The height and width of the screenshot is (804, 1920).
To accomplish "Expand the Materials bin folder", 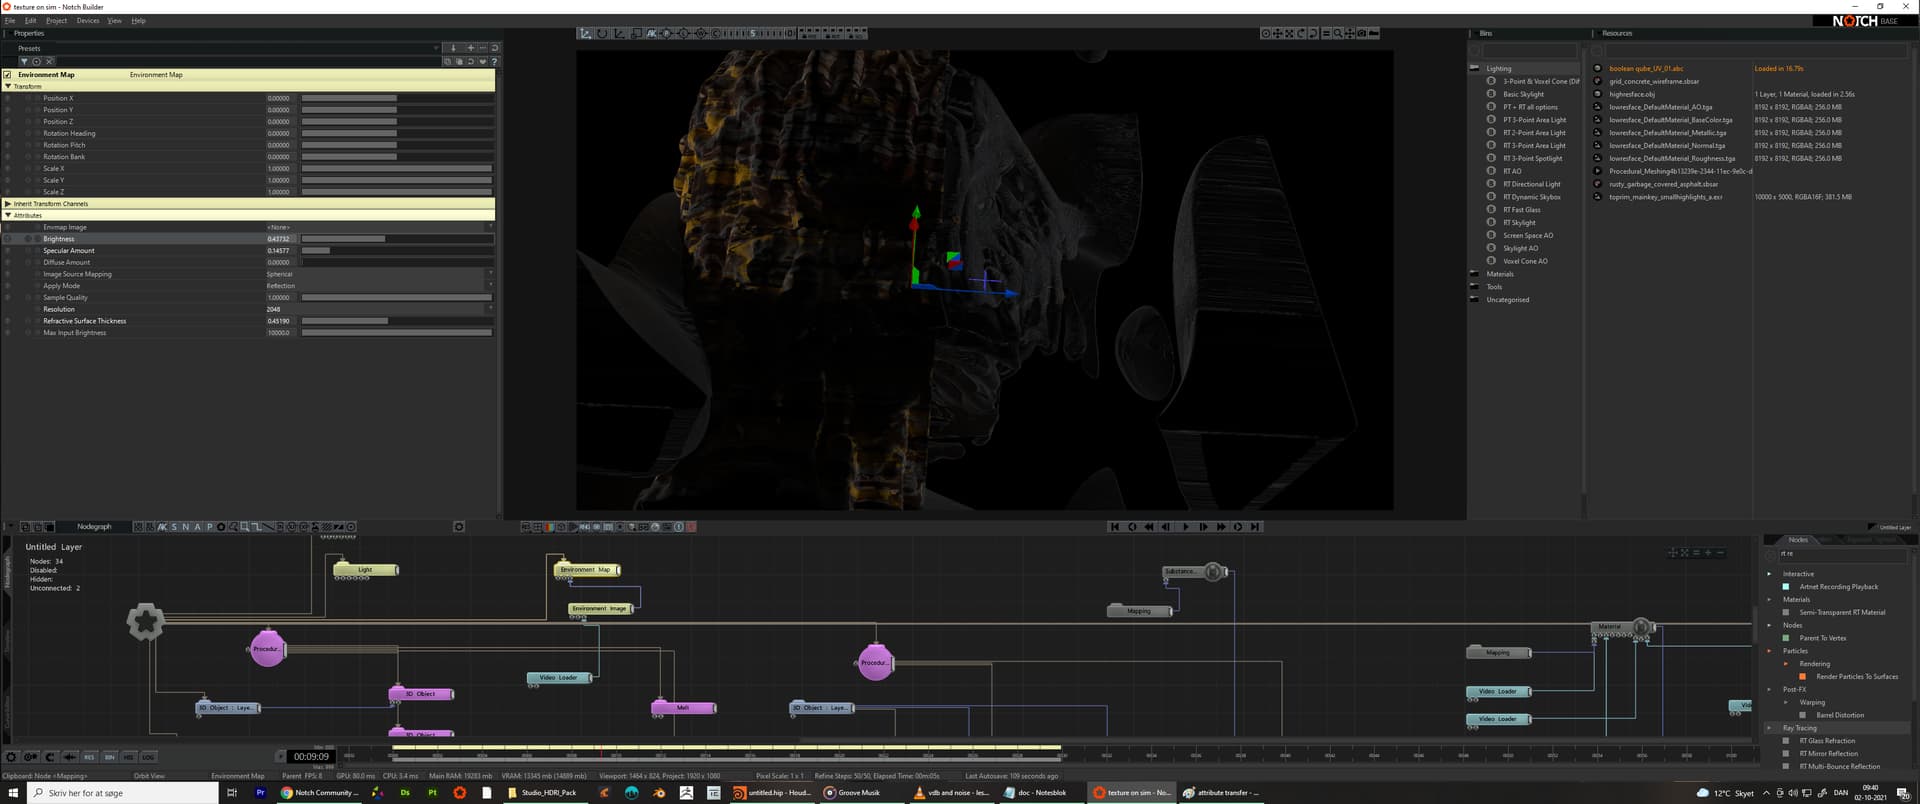I will coord(1474,274).
